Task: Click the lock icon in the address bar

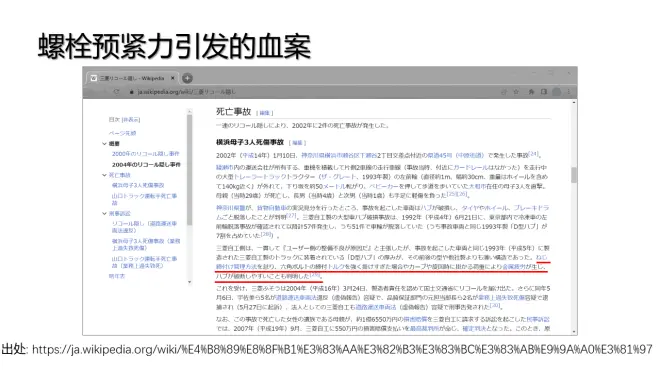Action: point(132,92)
